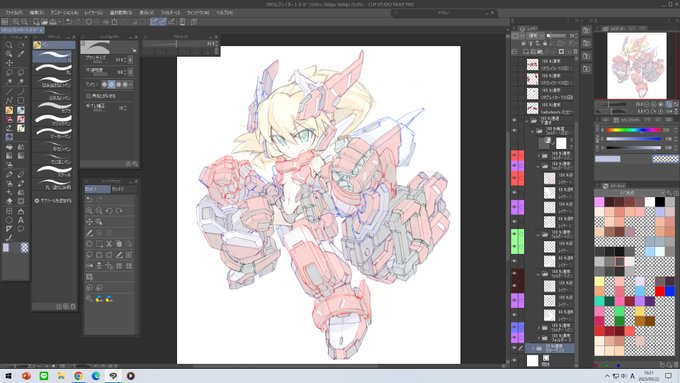Click Undo icon in Quick Access panel

[x=89, y=199]
